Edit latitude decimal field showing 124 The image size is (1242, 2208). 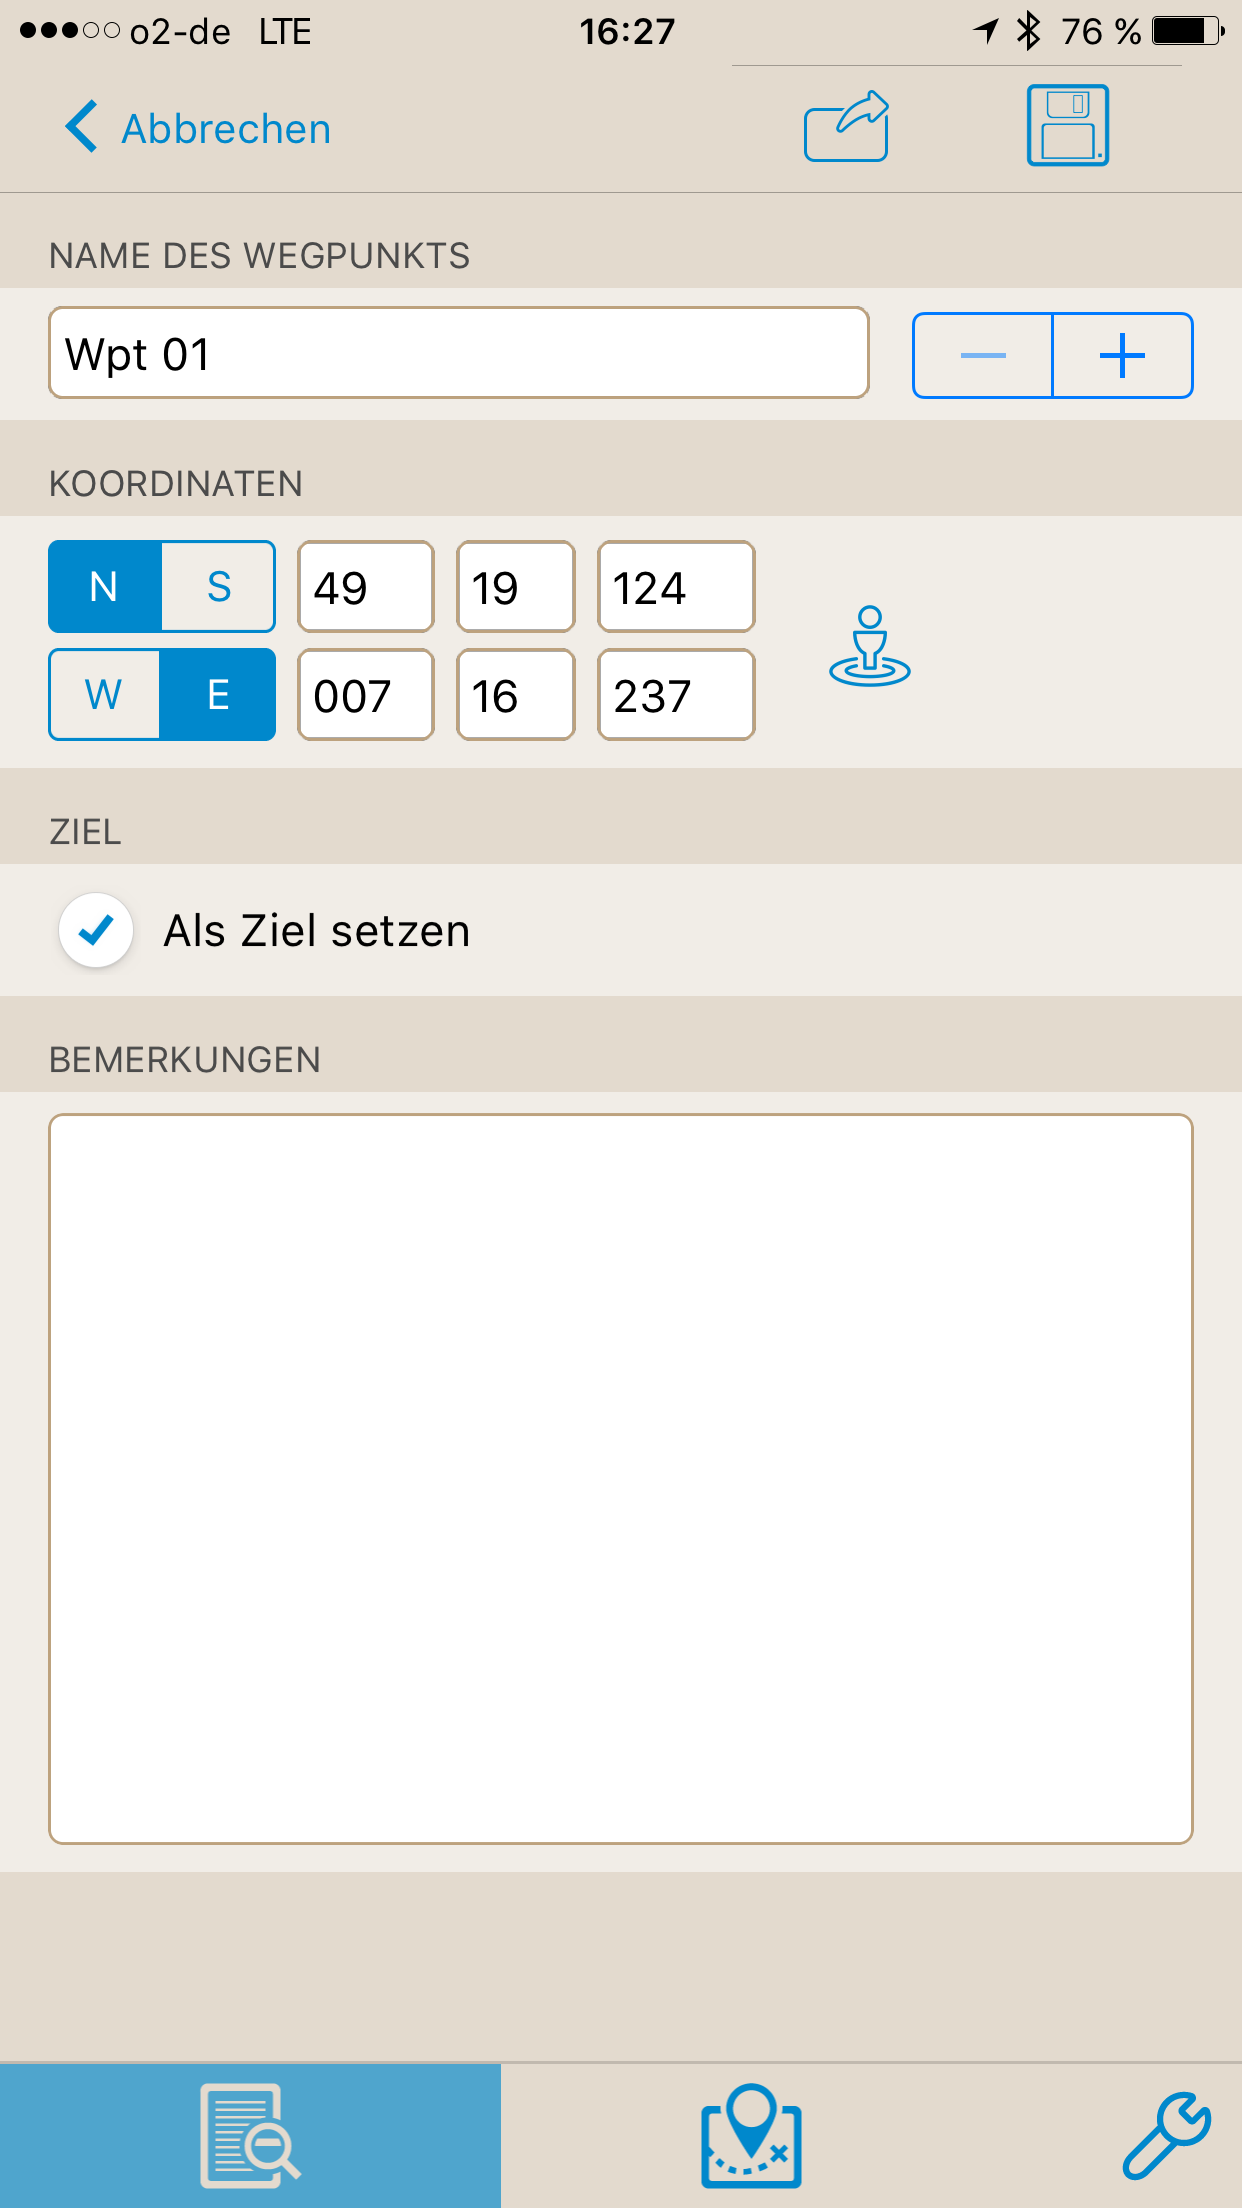[676, 587]
